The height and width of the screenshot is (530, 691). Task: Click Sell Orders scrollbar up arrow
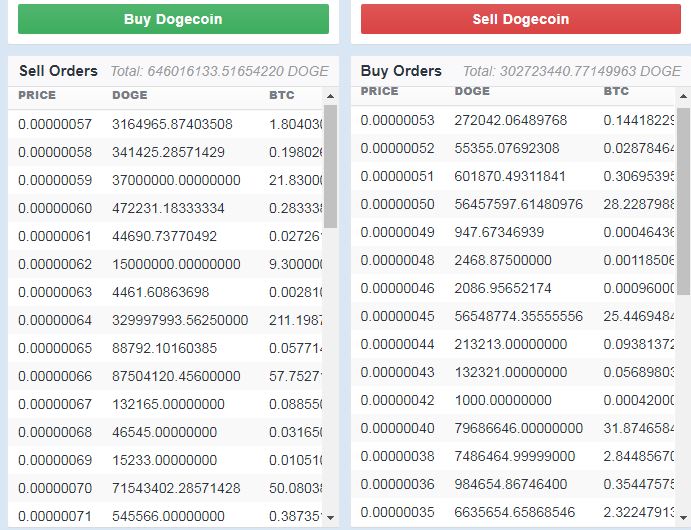330,96
